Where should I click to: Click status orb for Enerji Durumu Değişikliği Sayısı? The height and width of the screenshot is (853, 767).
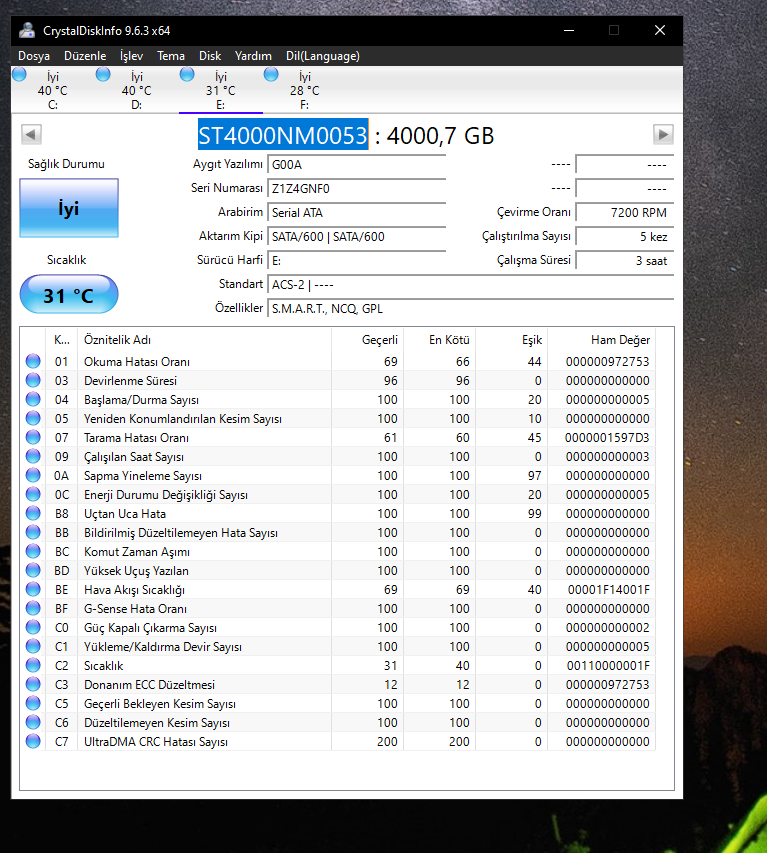coord(33,494)
